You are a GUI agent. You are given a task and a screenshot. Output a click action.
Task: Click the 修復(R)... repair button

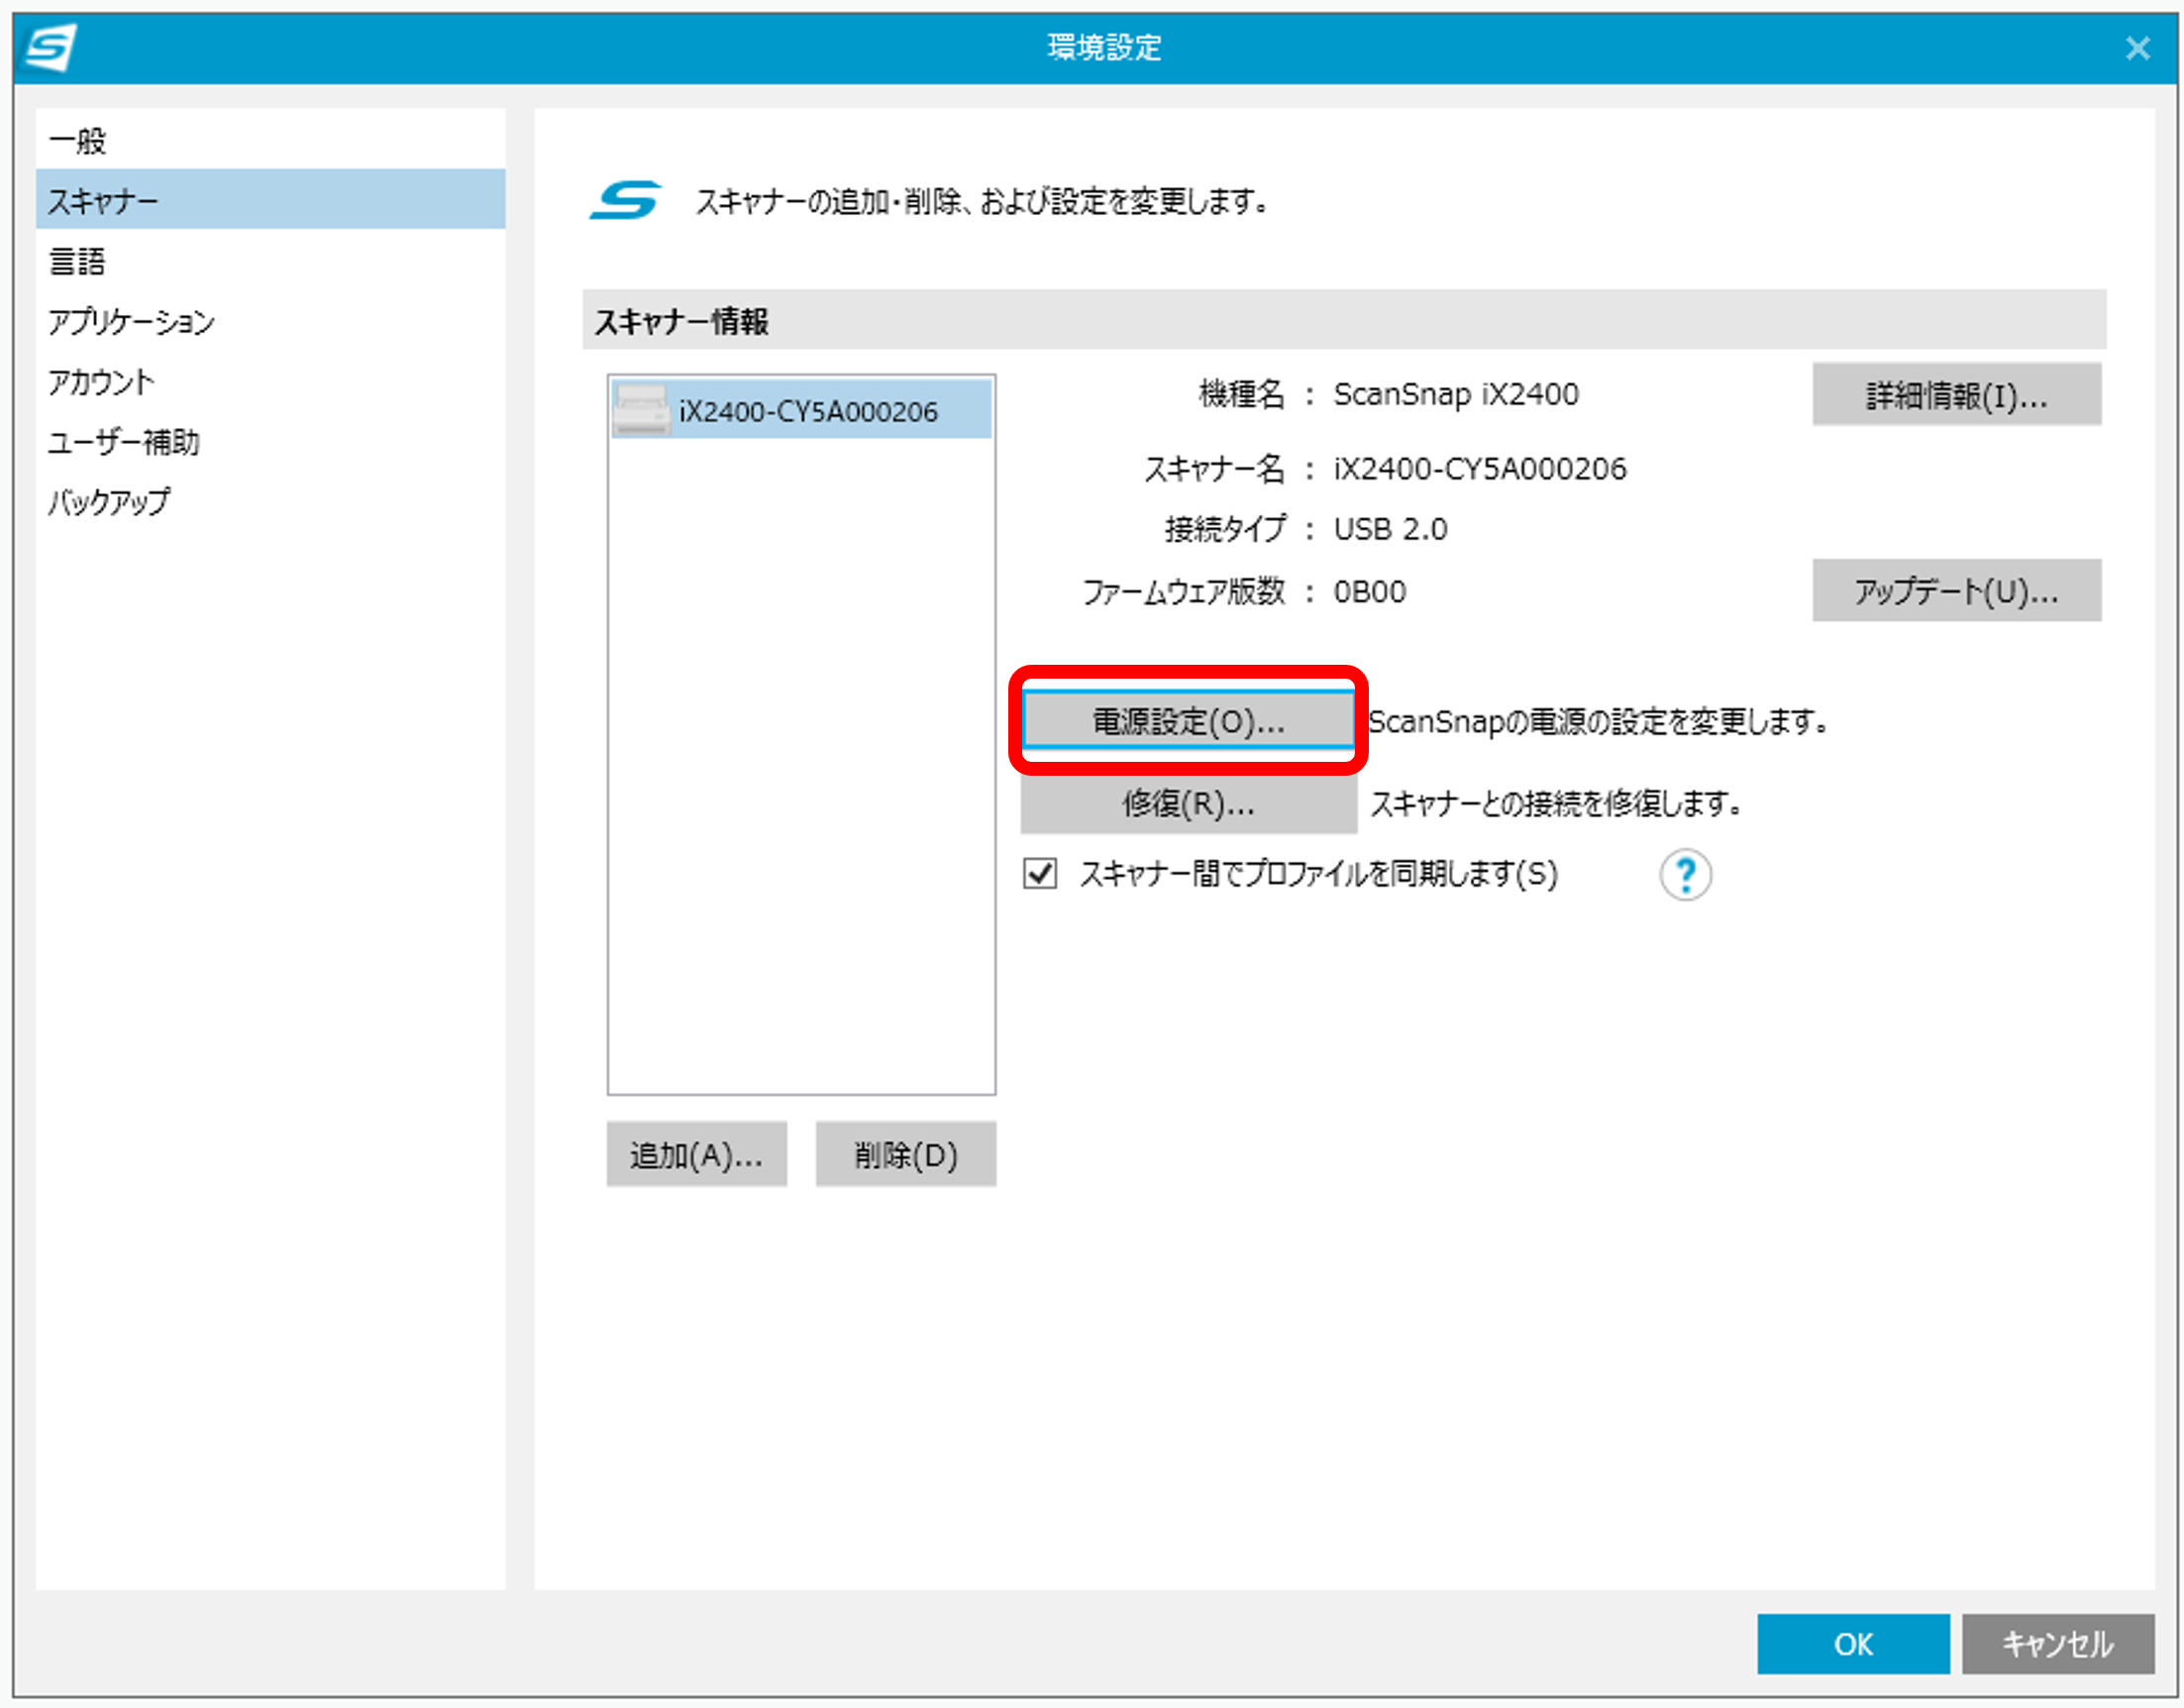tap(1187, 803)
